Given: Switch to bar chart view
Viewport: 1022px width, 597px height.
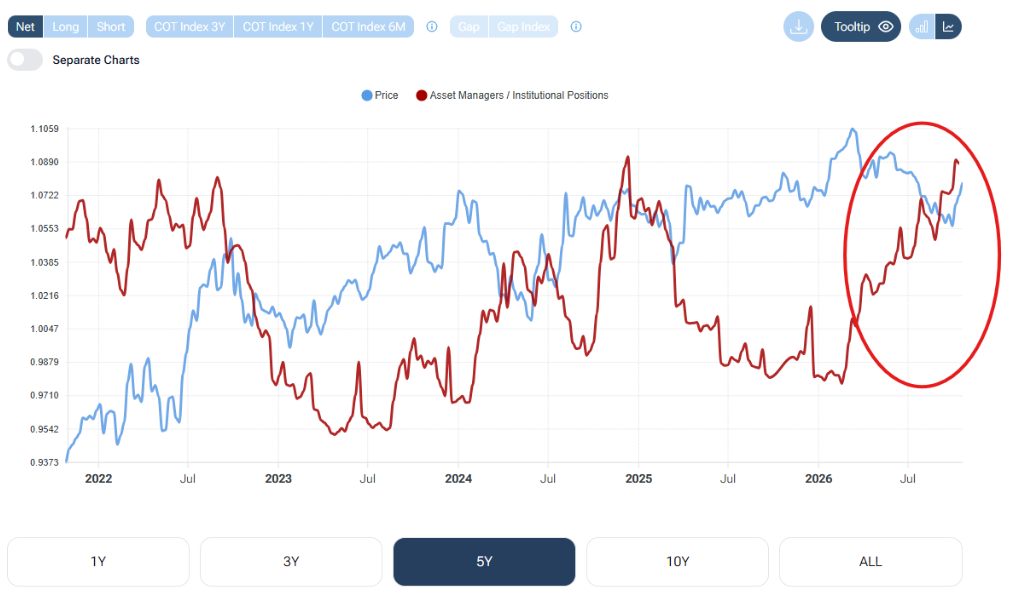Looking at the screenshot, I should 922,27.
